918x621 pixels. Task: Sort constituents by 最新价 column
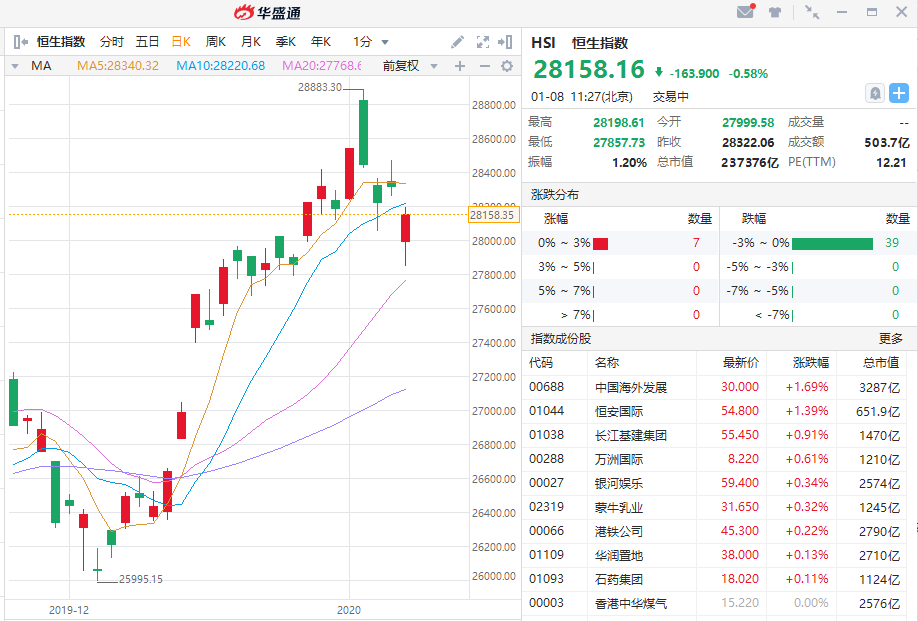741,362
